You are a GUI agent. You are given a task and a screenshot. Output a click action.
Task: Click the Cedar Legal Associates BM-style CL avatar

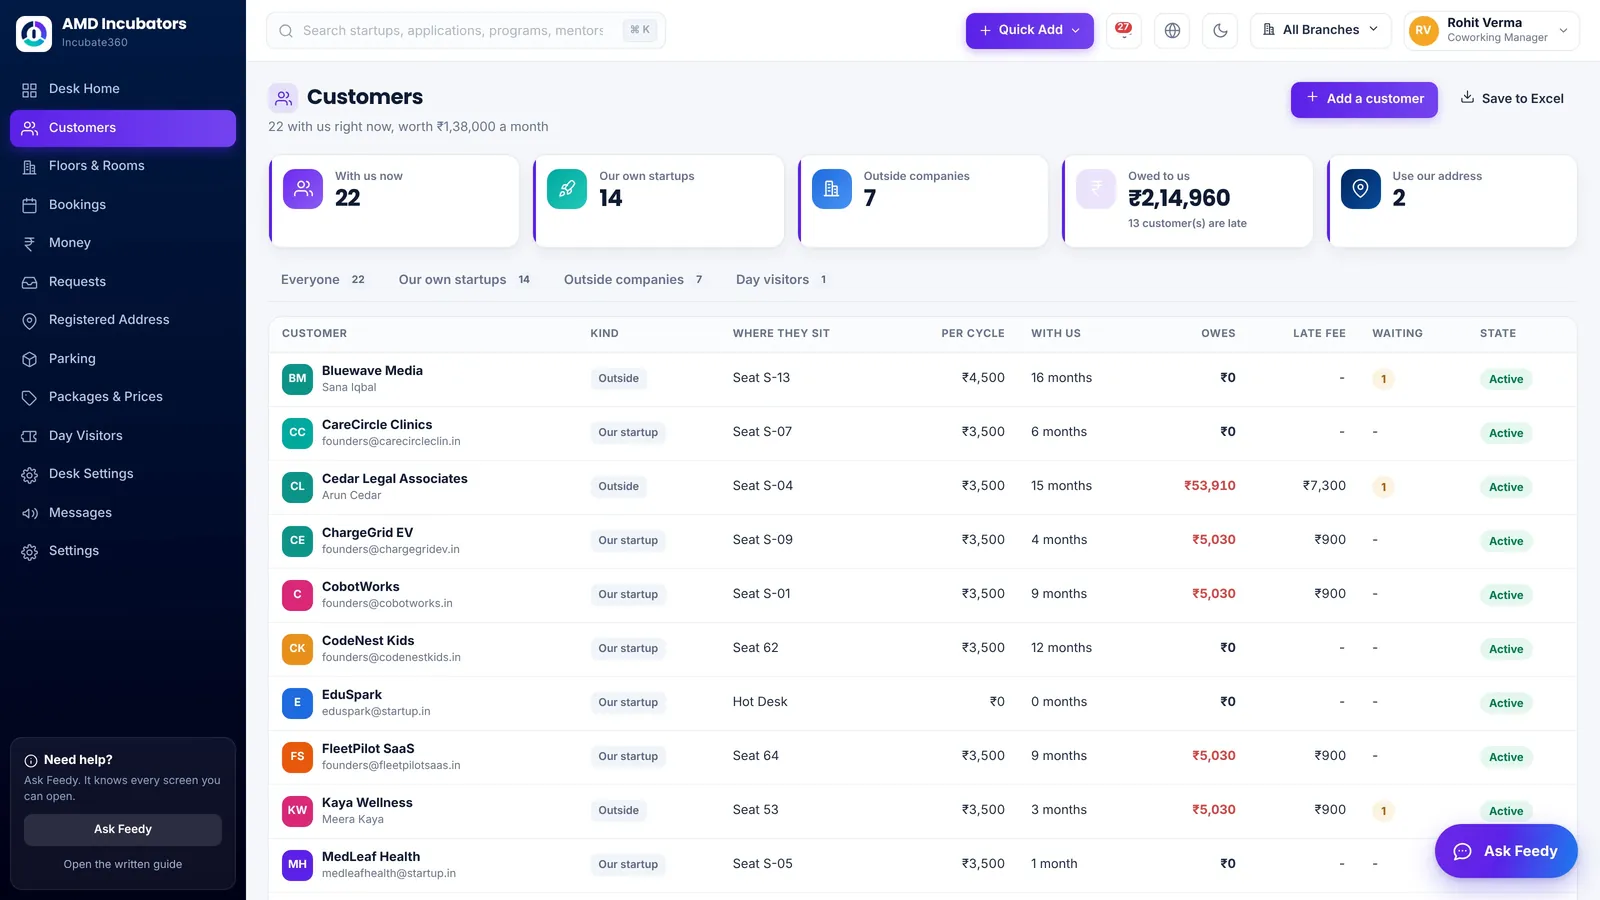click(298, 487)
